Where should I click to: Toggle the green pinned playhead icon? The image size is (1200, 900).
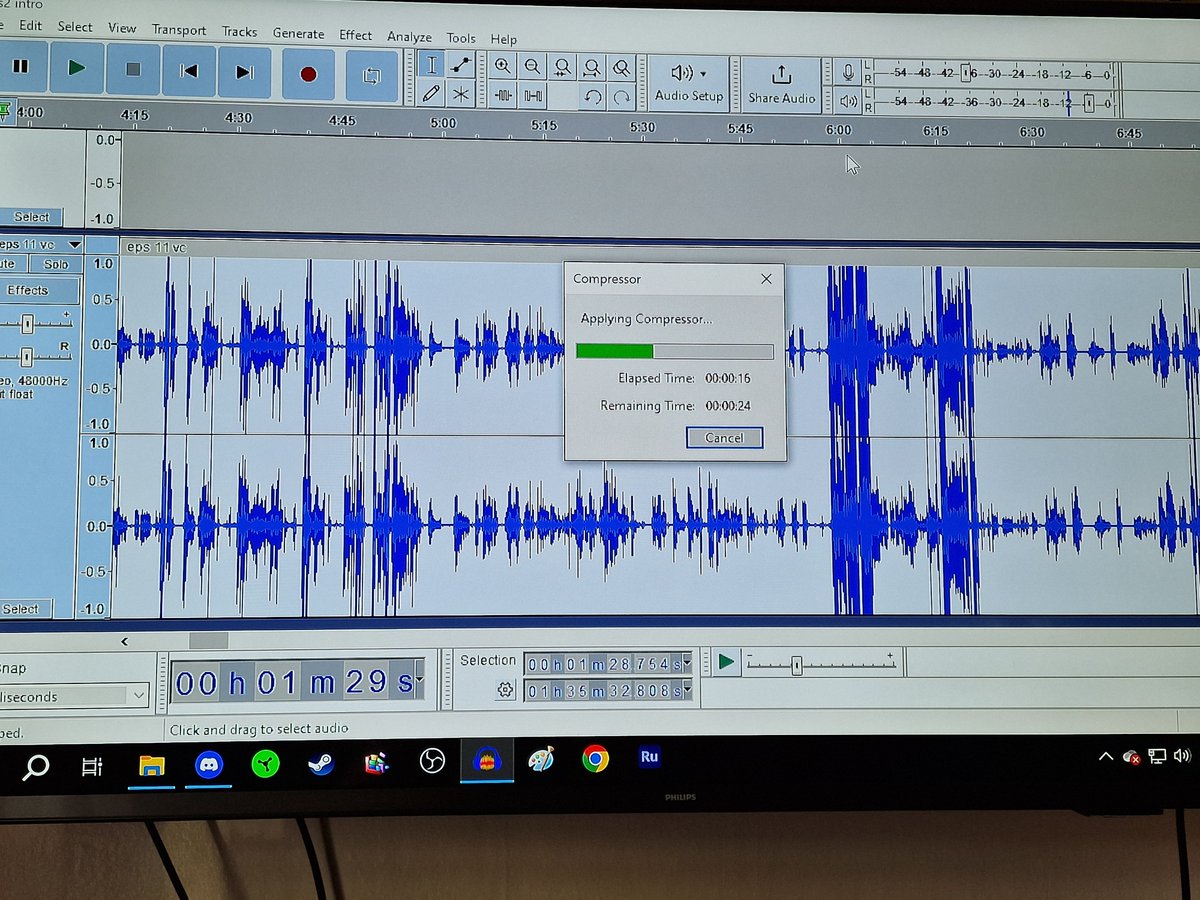5,111
